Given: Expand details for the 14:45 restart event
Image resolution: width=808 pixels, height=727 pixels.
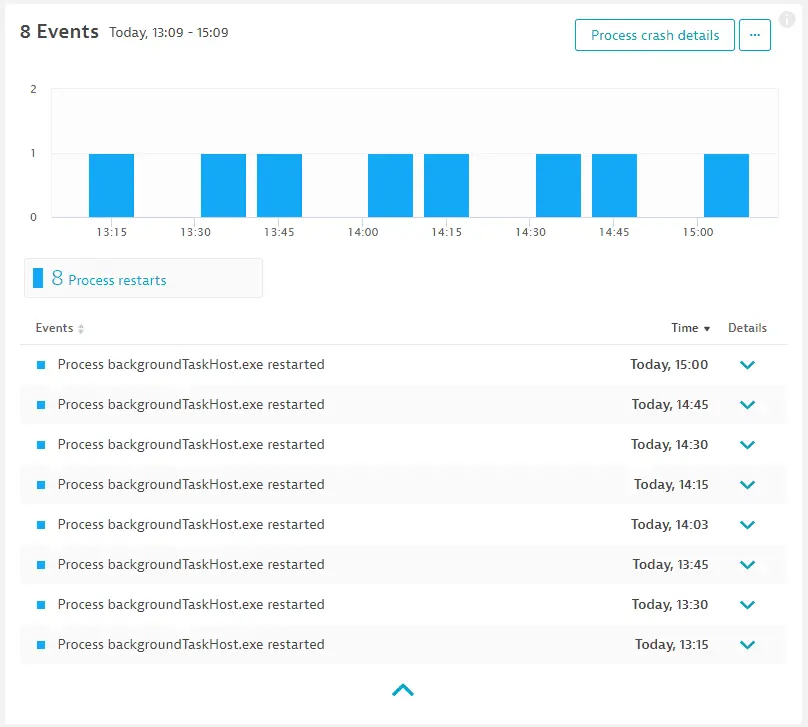Looking at the screenshot, I should point(747,405).
